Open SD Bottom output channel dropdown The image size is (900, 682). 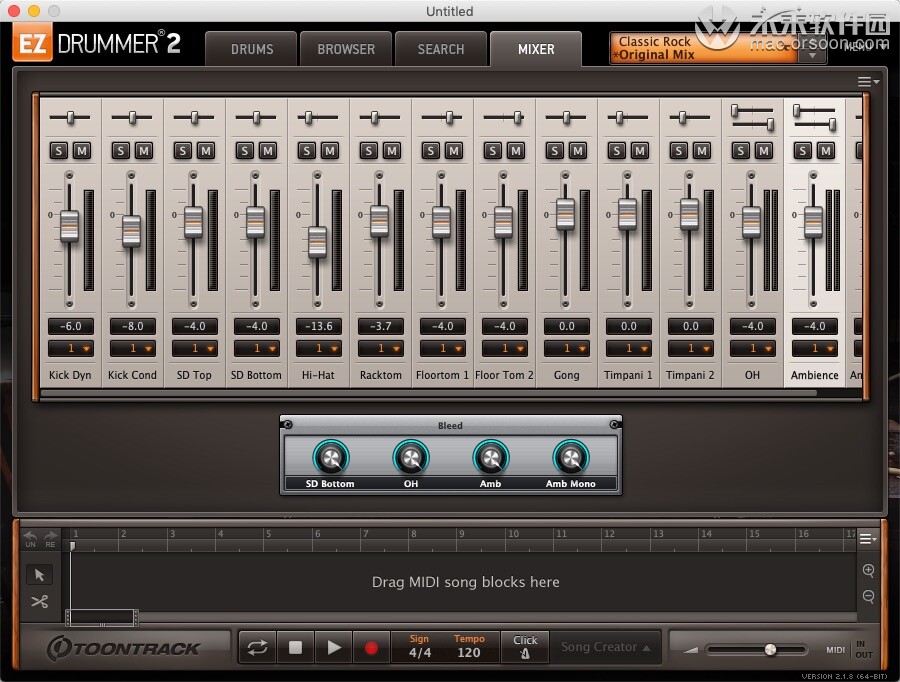(256, 348)
